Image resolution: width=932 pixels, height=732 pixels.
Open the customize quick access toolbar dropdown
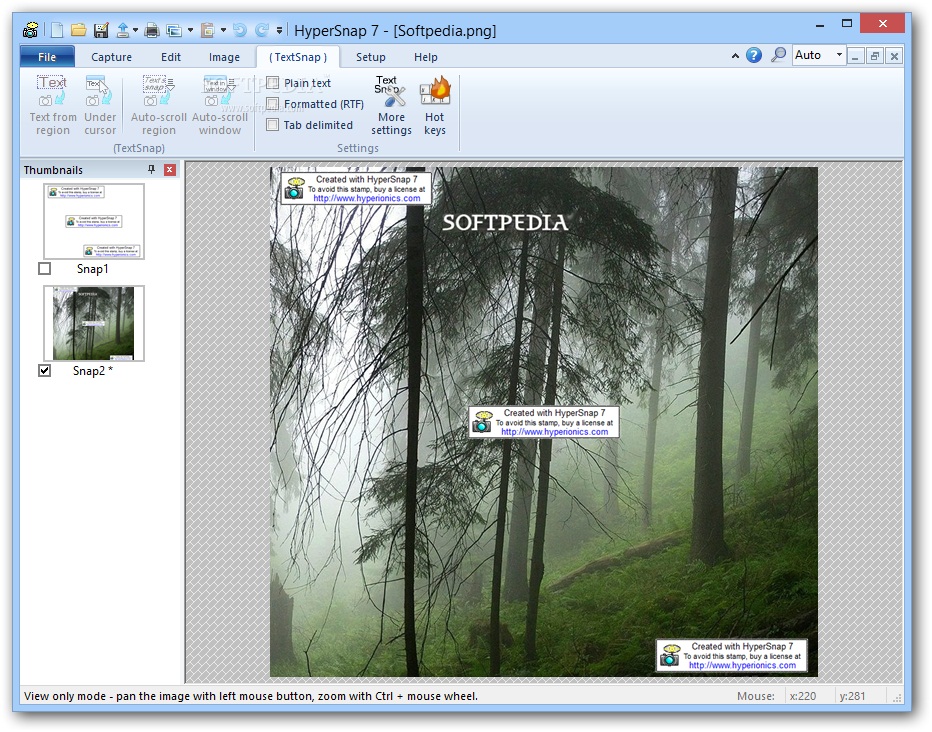(x=279, y=30)
